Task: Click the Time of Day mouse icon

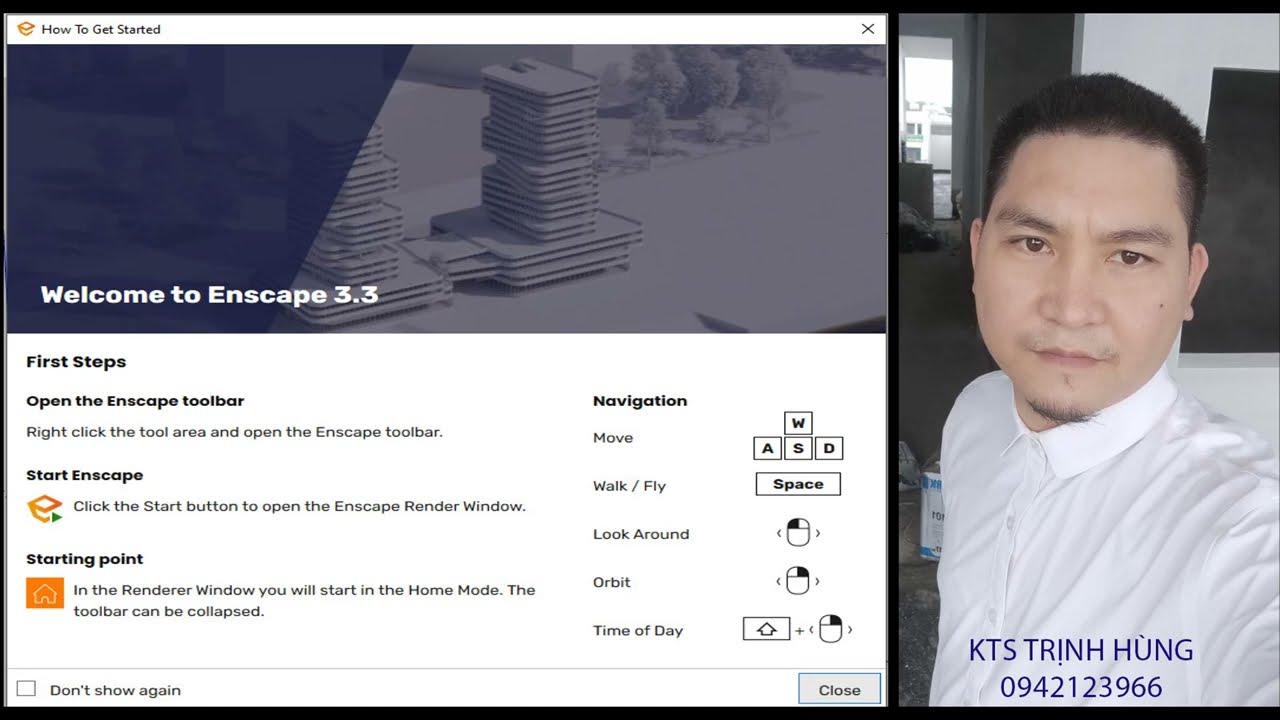Action: coord(830,629)
